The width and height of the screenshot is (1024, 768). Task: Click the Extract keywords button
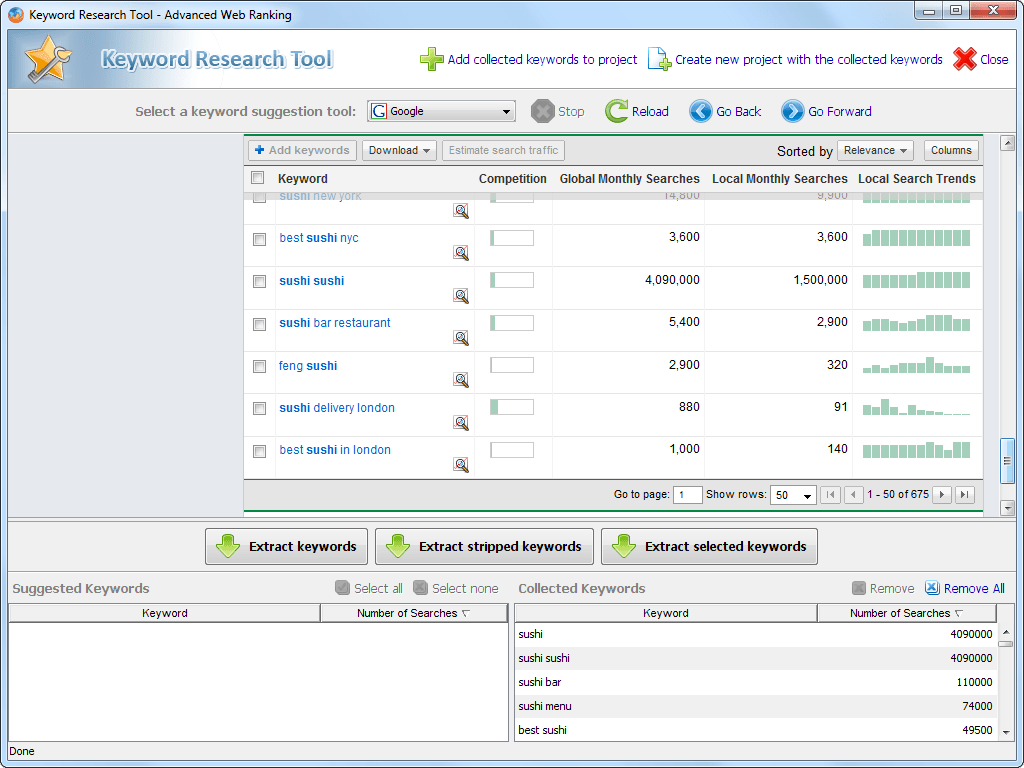click(286, 547)
